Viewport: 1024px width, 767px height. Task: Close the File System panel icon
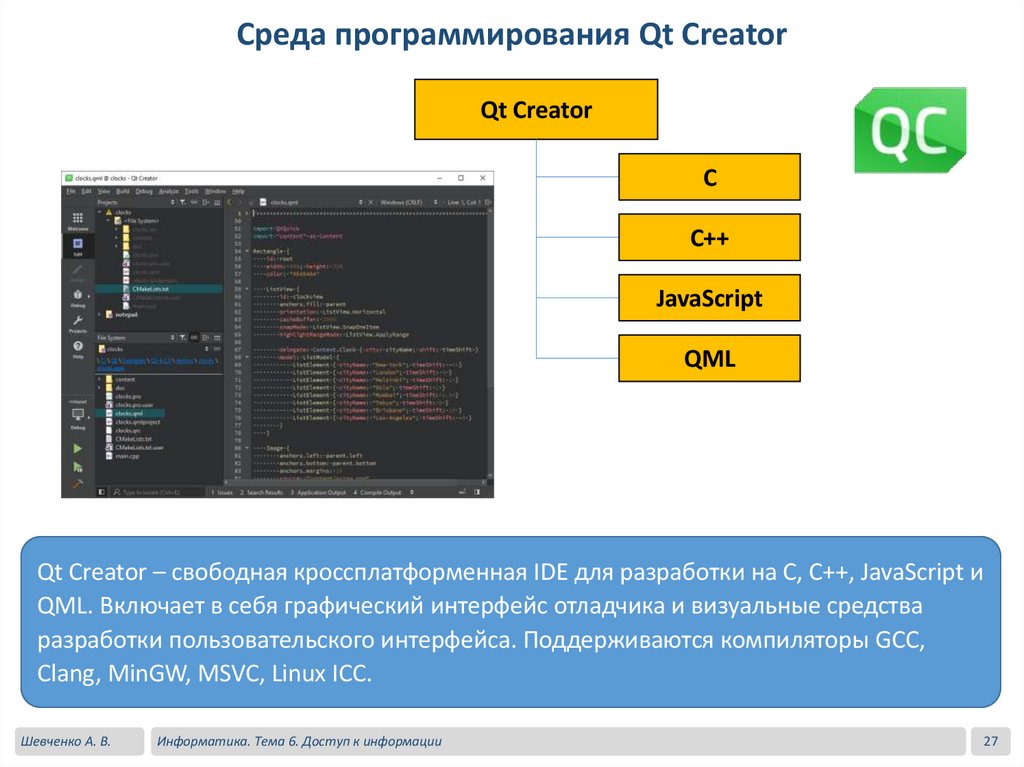pyautogui.click(x=217, y=338)
